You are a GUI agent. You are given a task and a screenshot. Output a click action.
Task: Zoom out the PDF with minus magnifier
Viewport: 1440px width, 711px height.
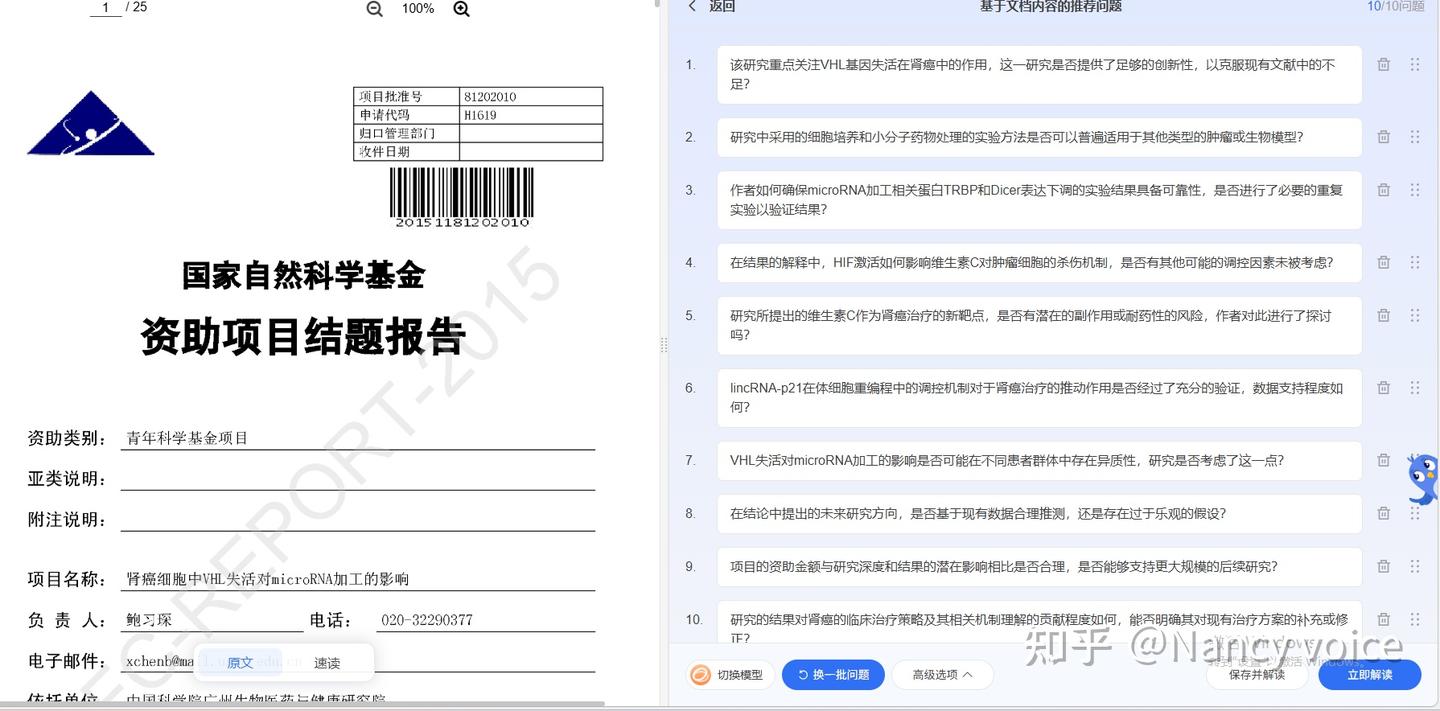tap(374, 9)
